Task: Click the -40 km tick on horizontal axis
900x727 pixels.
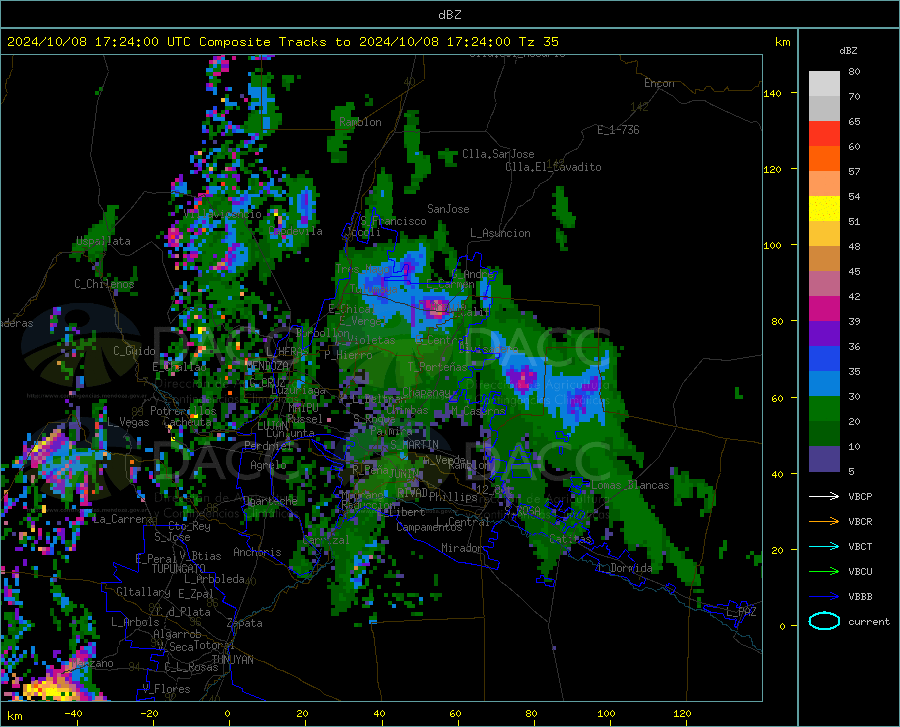Action: (x=73, y=713)
